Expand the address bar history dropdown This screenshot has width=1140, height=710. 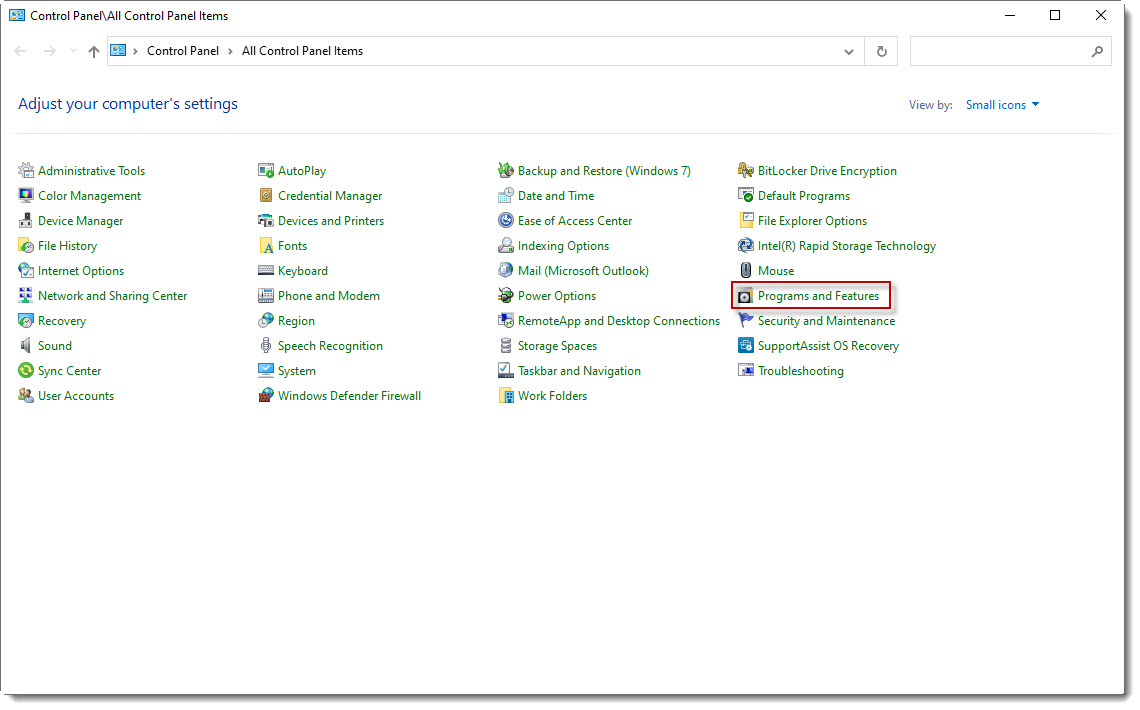pyautogui.click(x=848, y=52)
